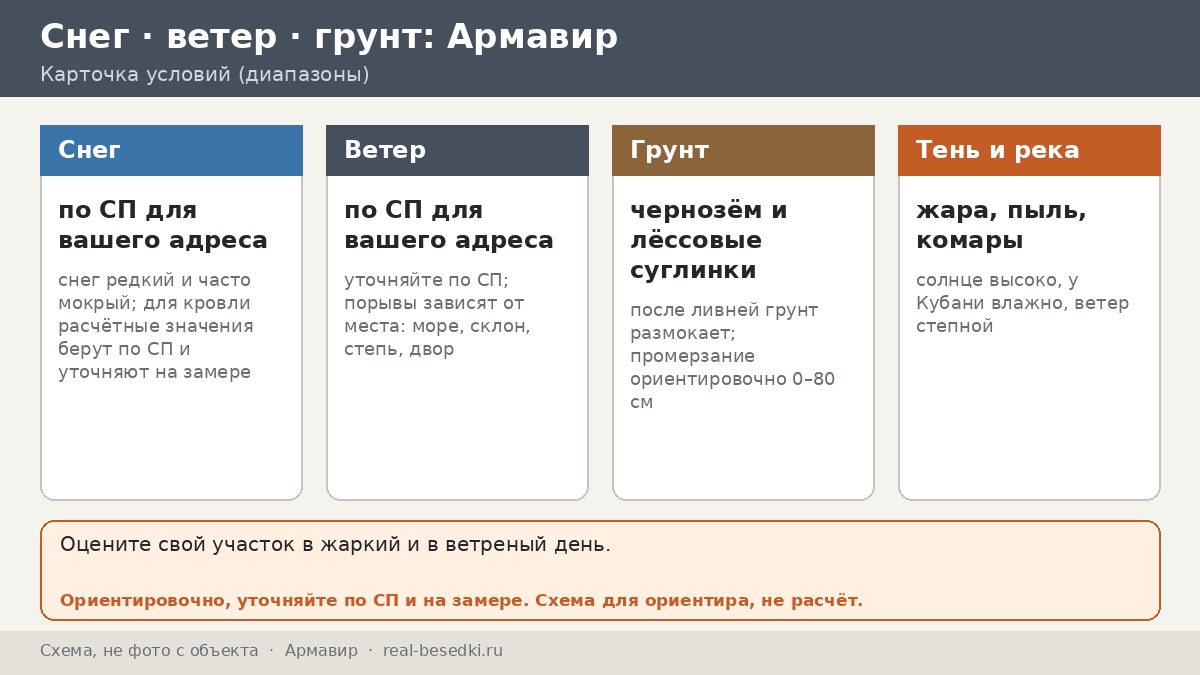The width and height of the screenshot is (1200, 675).
Task: Click the subtitle 'Карточка условий (диапазоны)'
Action: (x=205, y=75)
